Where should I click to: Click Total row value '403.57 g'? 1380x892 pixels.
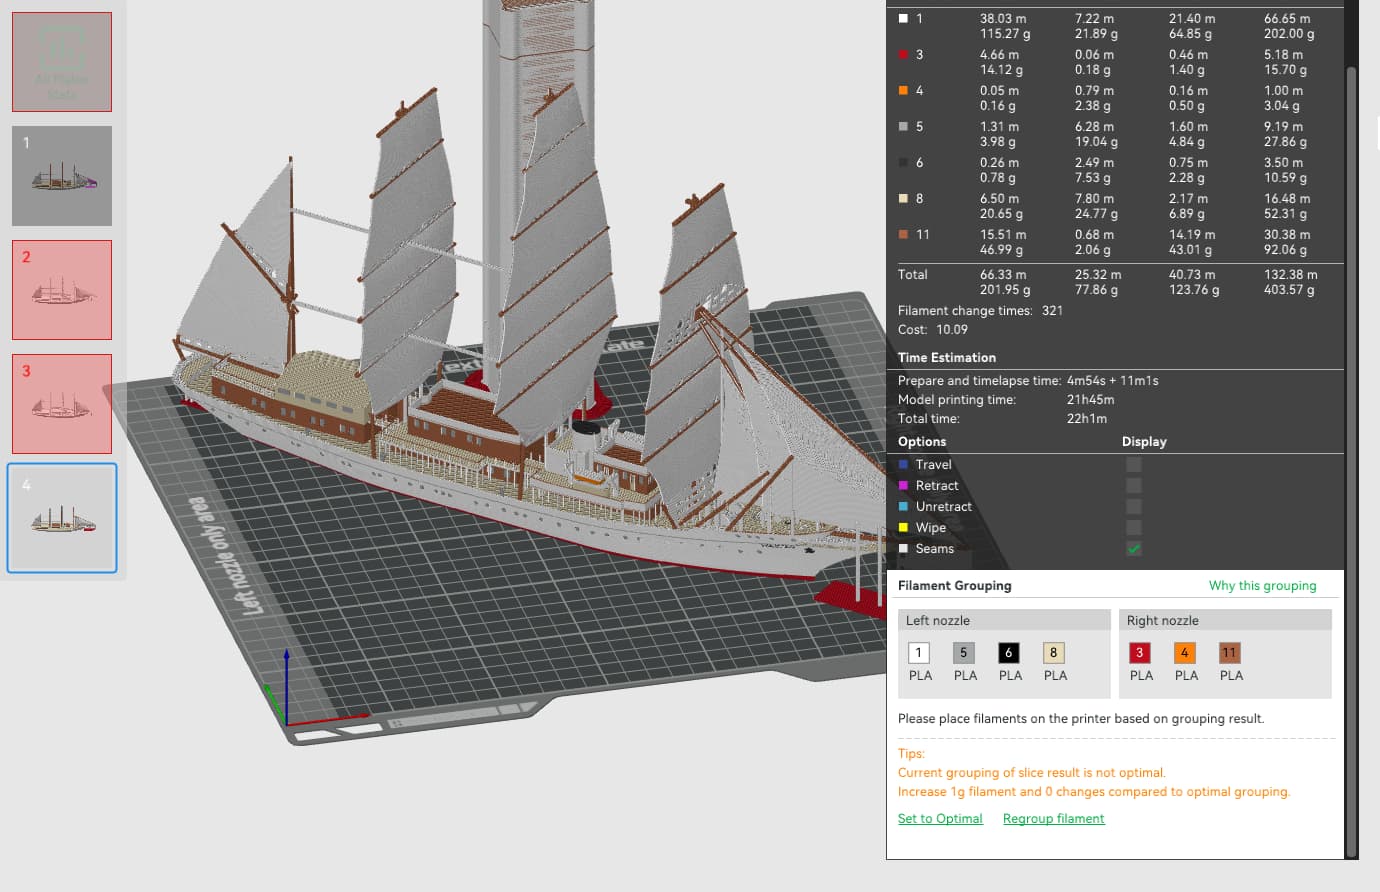tap(1289, 290)
